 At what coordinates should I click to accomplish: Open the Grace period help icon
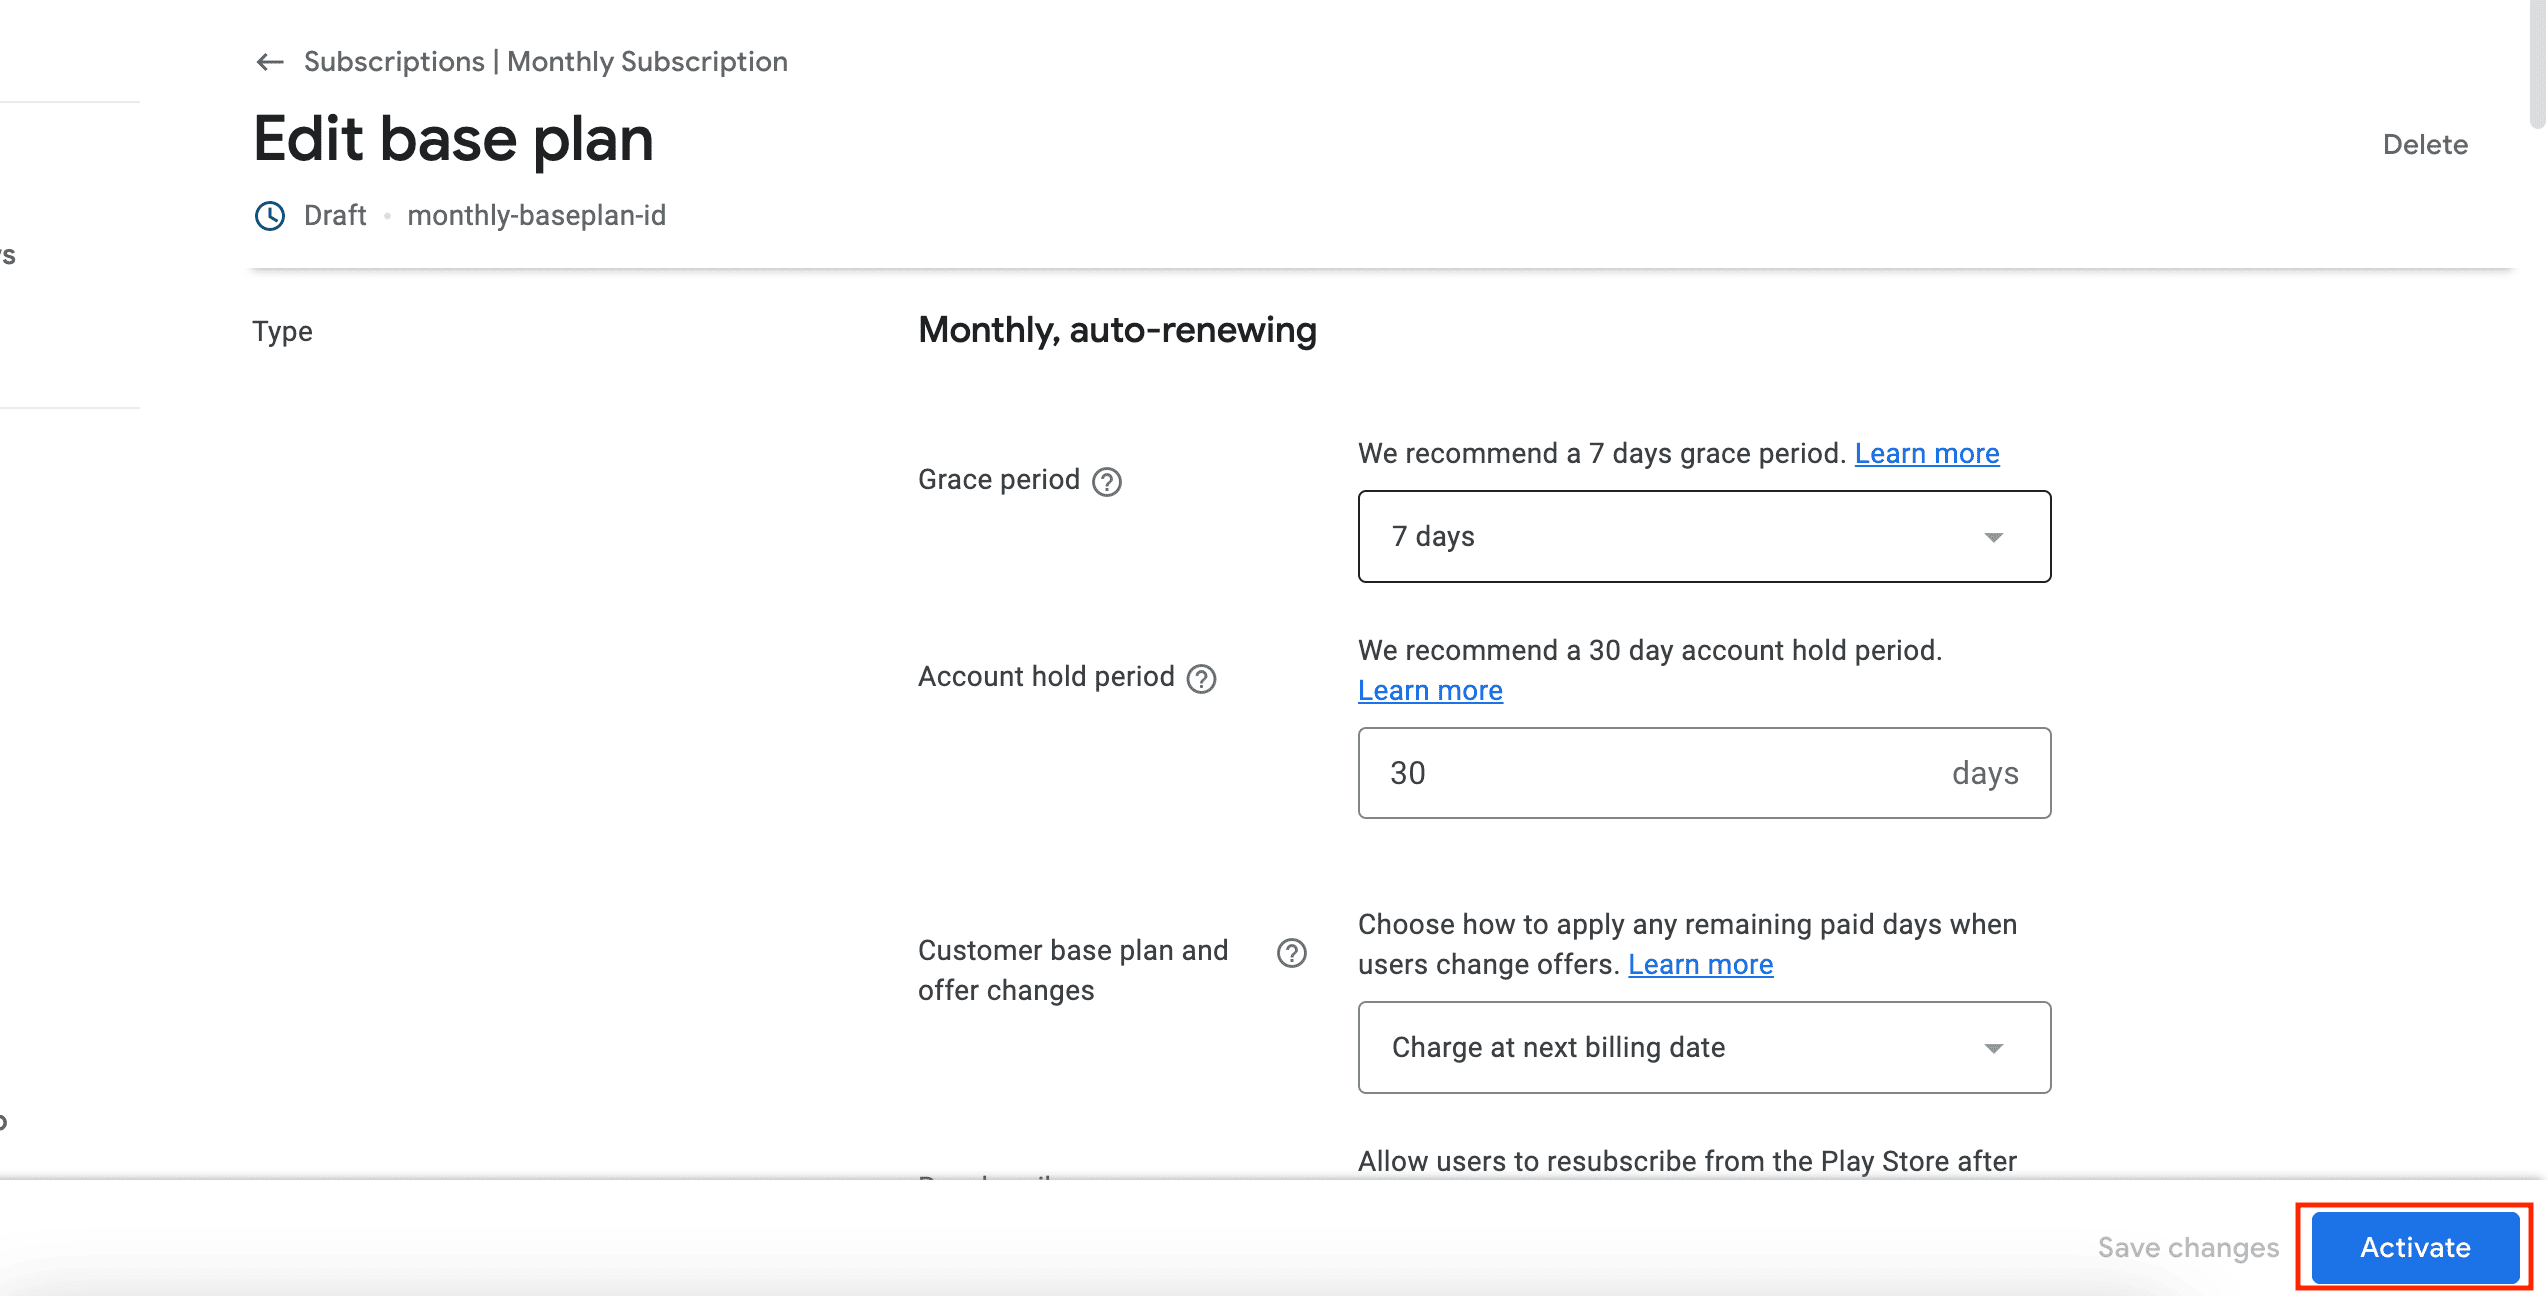[1107, 482]
